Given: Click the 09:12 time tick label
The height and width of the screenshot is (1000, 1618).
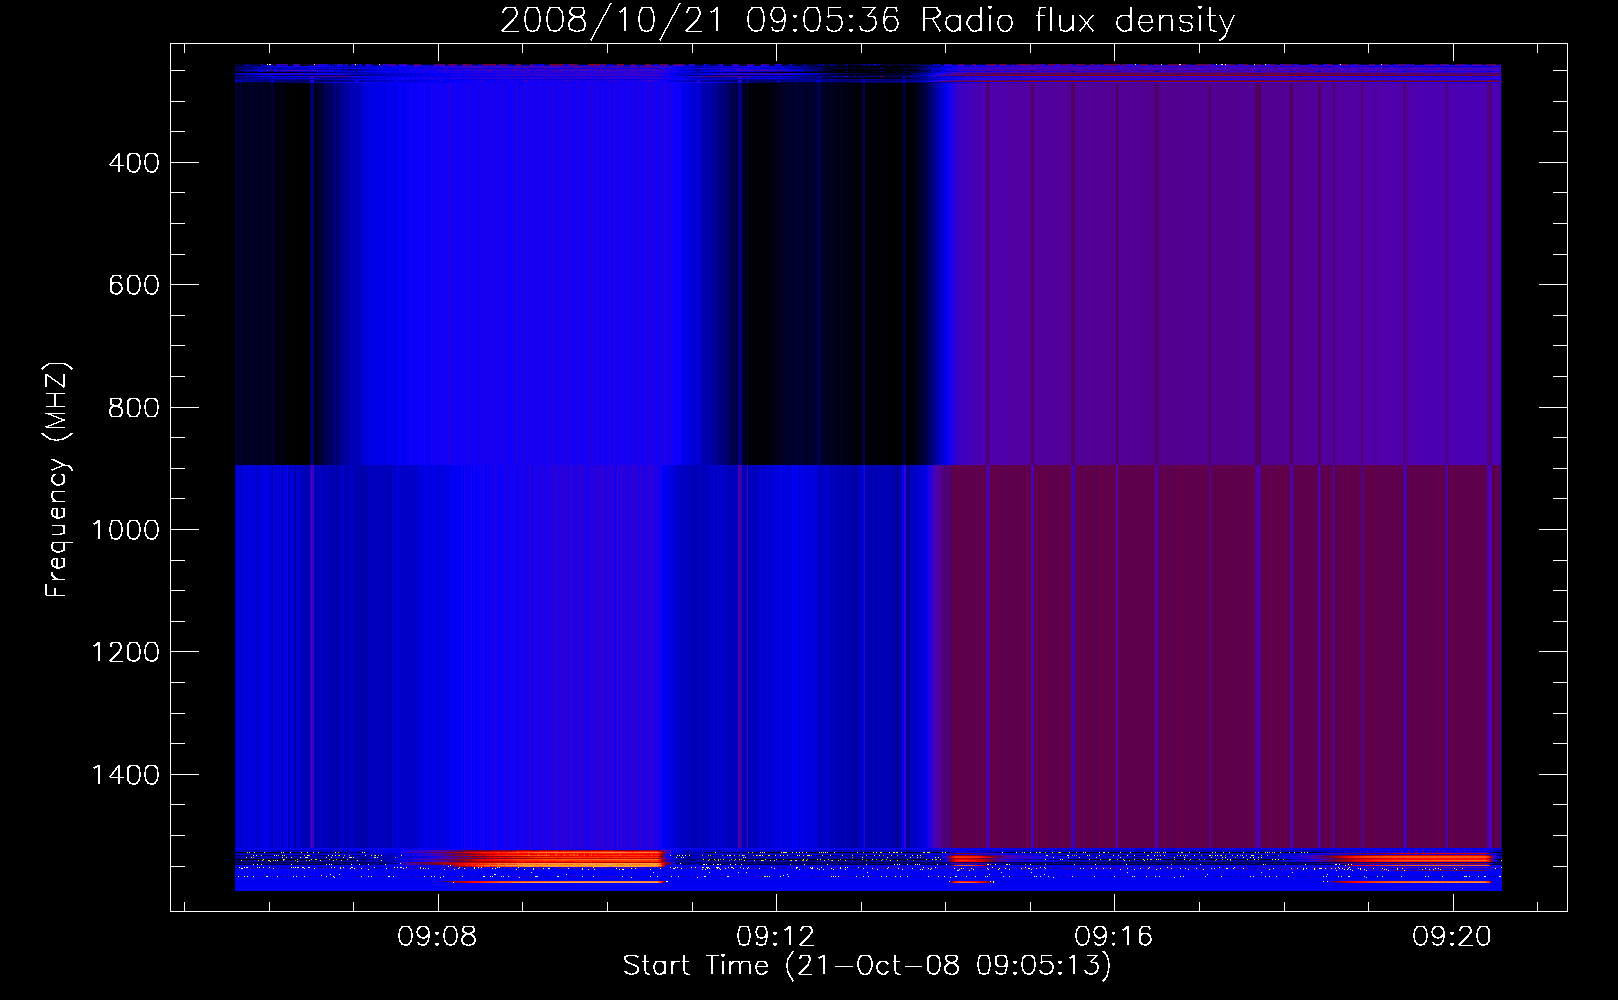Looking at the screenshot, I should [x=775, y=937].
